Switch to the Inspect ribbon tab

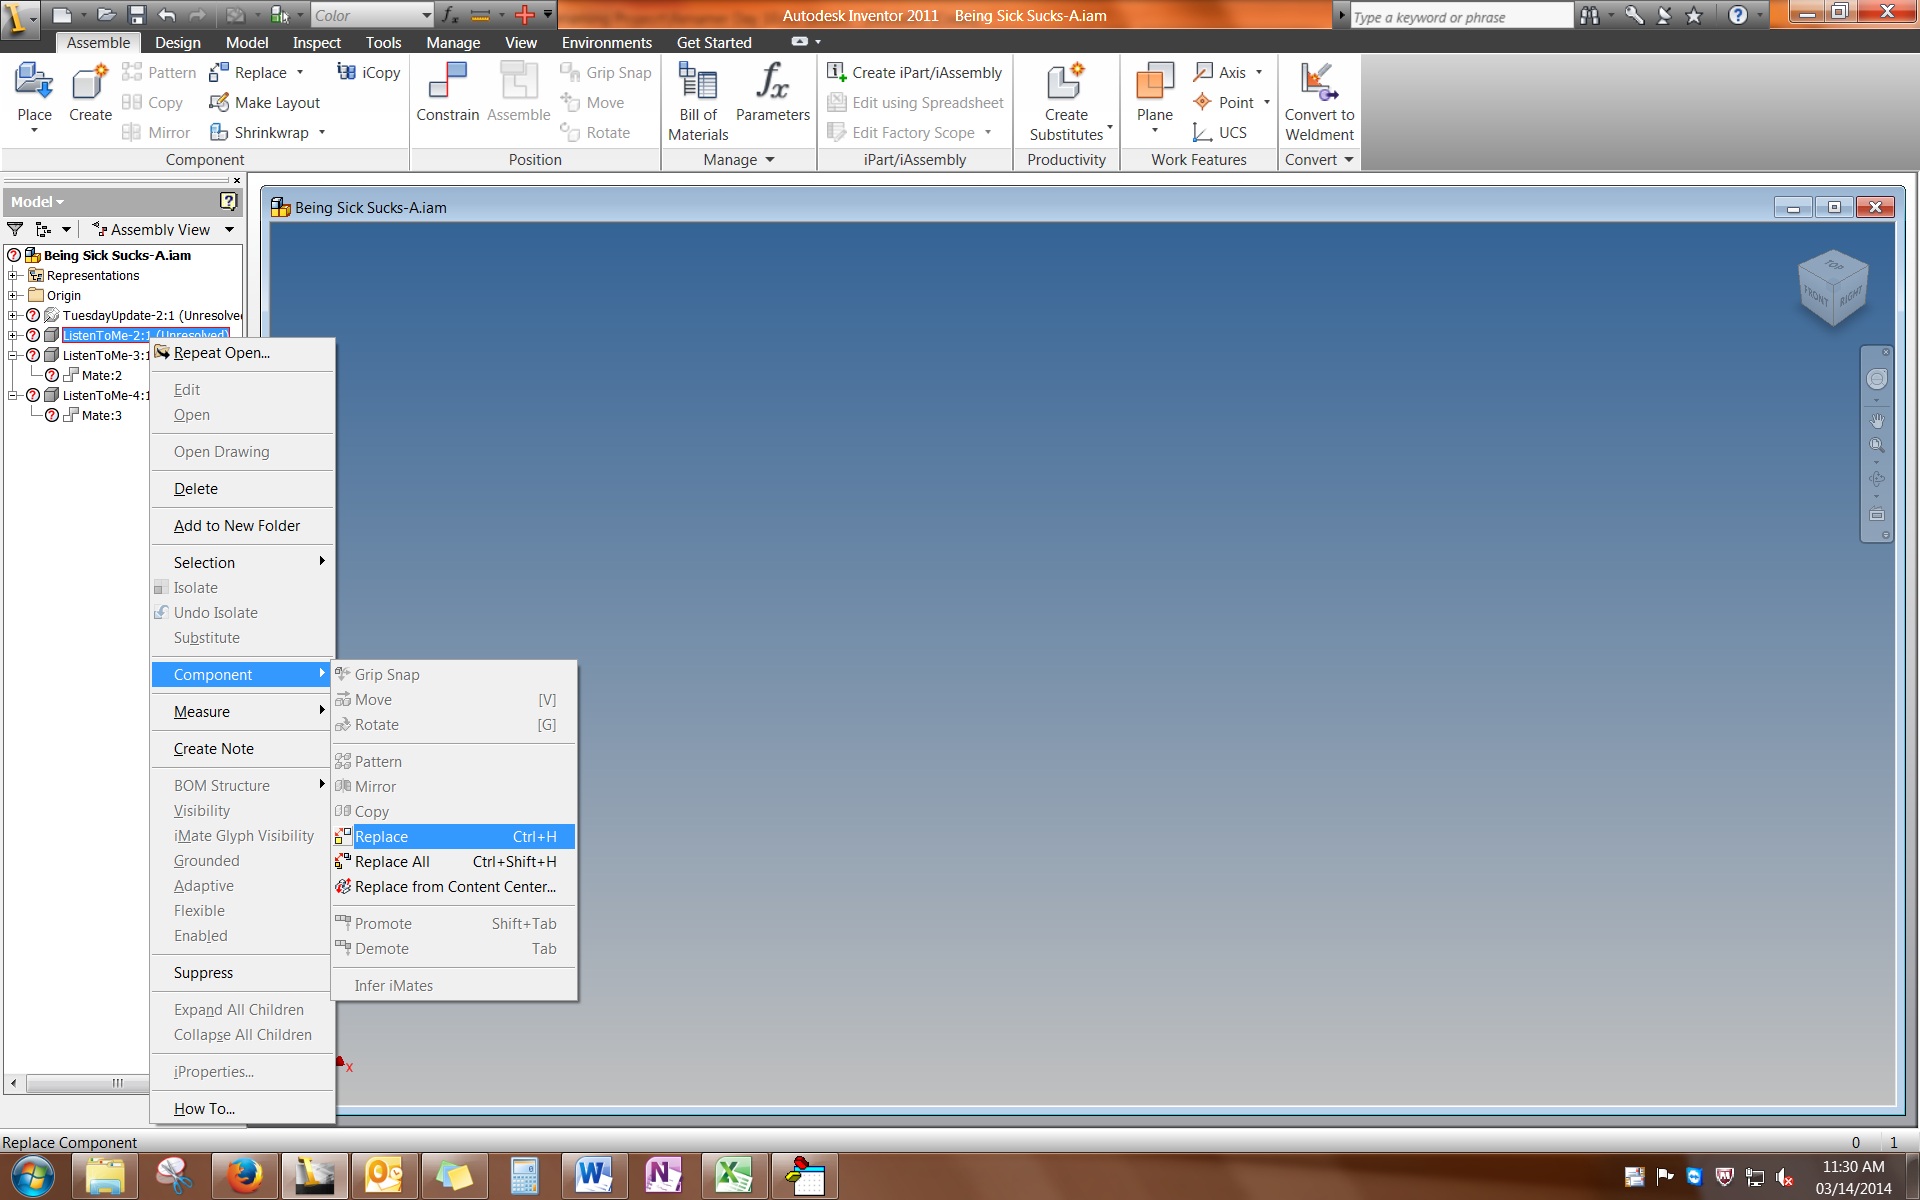tap(316, 42)
